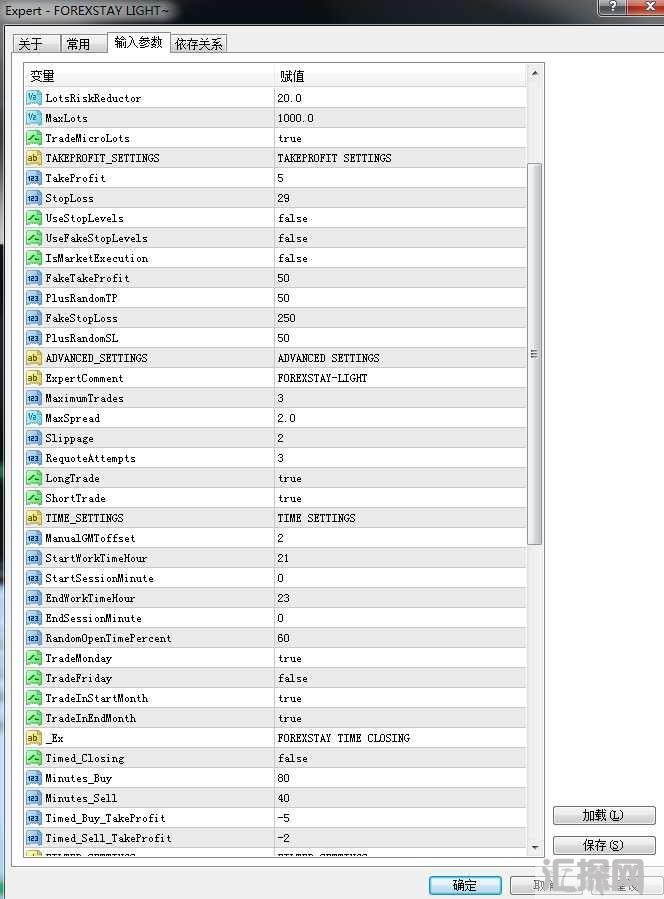Click the scrollbar up arrow
This screenshot has width=664, height=899.
(535, 73)
